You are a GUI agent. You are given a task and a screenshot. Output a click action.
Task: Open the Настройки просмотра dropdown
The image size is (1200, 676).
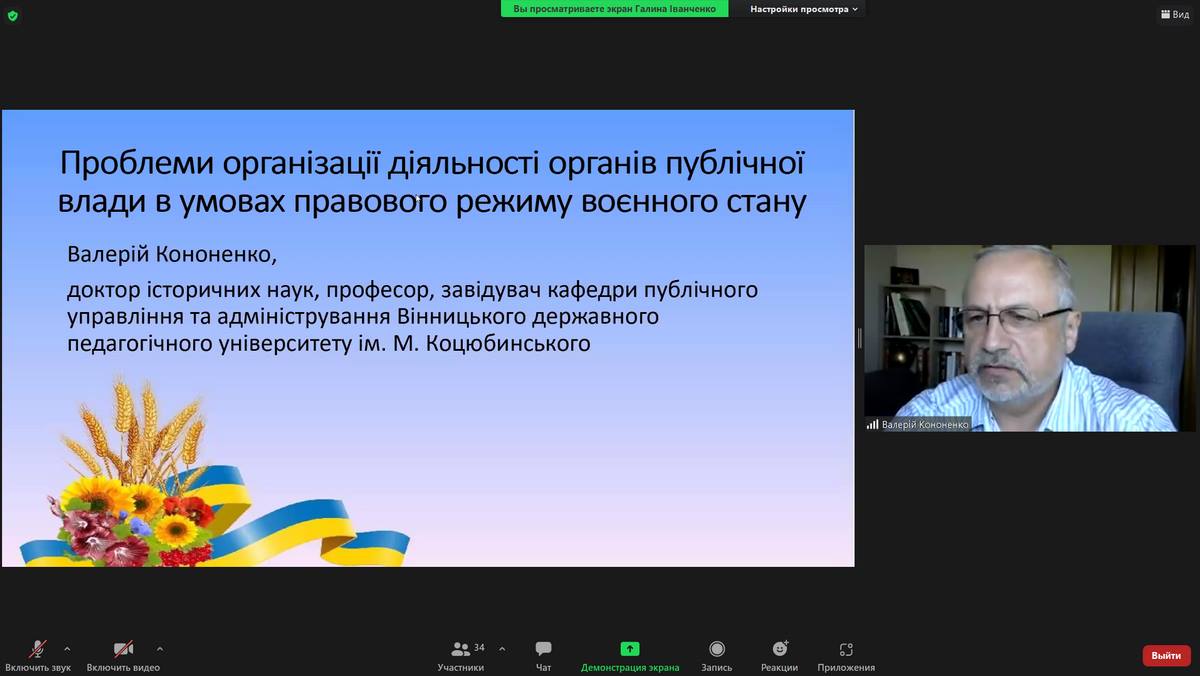pos(804,9)
